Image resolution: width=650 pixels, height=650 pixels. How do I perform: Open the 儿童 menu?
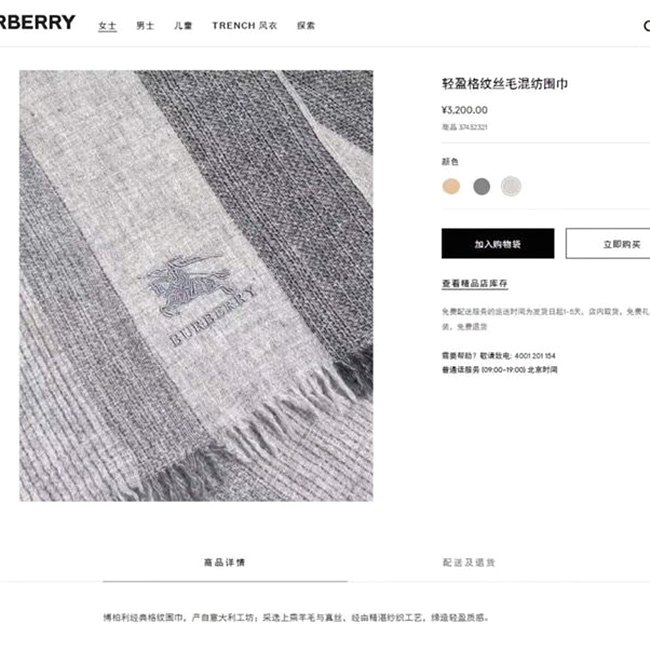click(183, 26)
